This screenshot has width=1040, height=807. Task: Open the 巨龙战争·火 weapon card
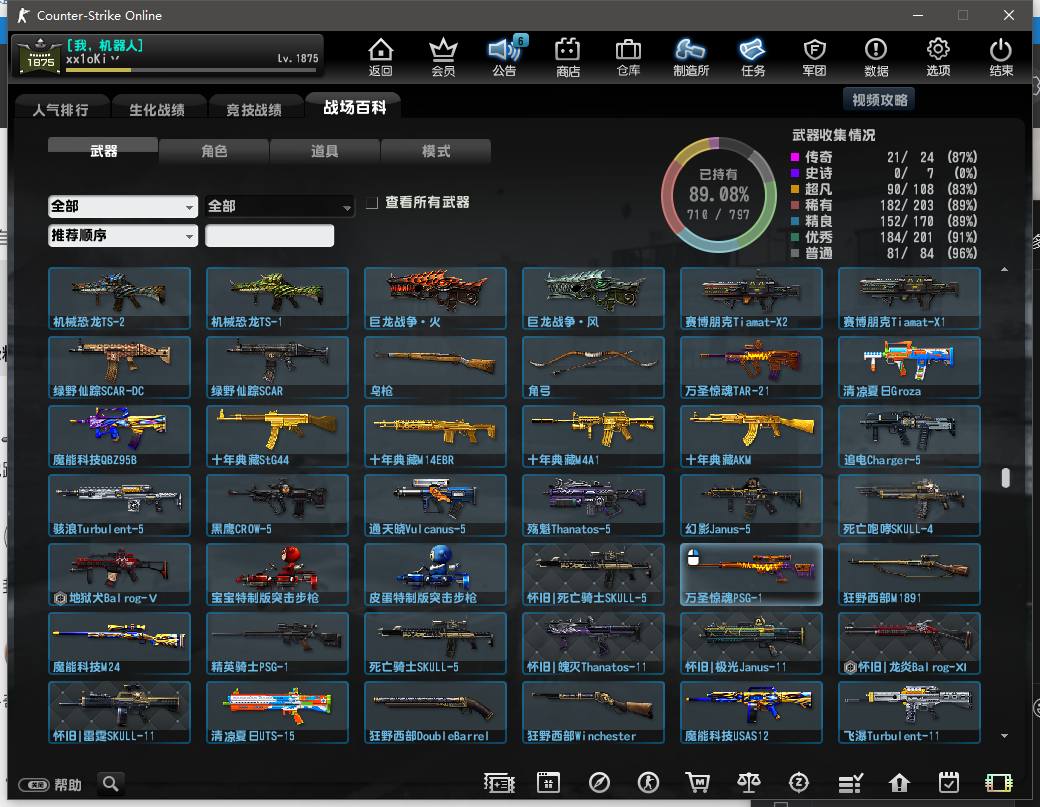pos(435,298)
